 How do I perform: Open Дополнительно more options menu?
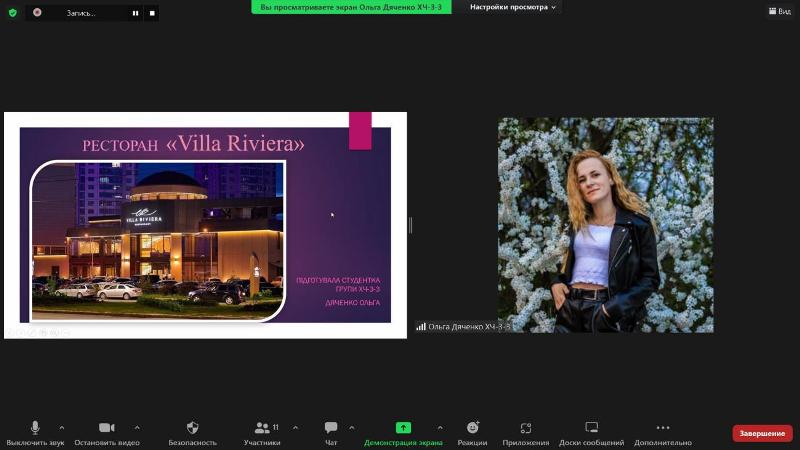pyautogui.click(x=663, y=433)
